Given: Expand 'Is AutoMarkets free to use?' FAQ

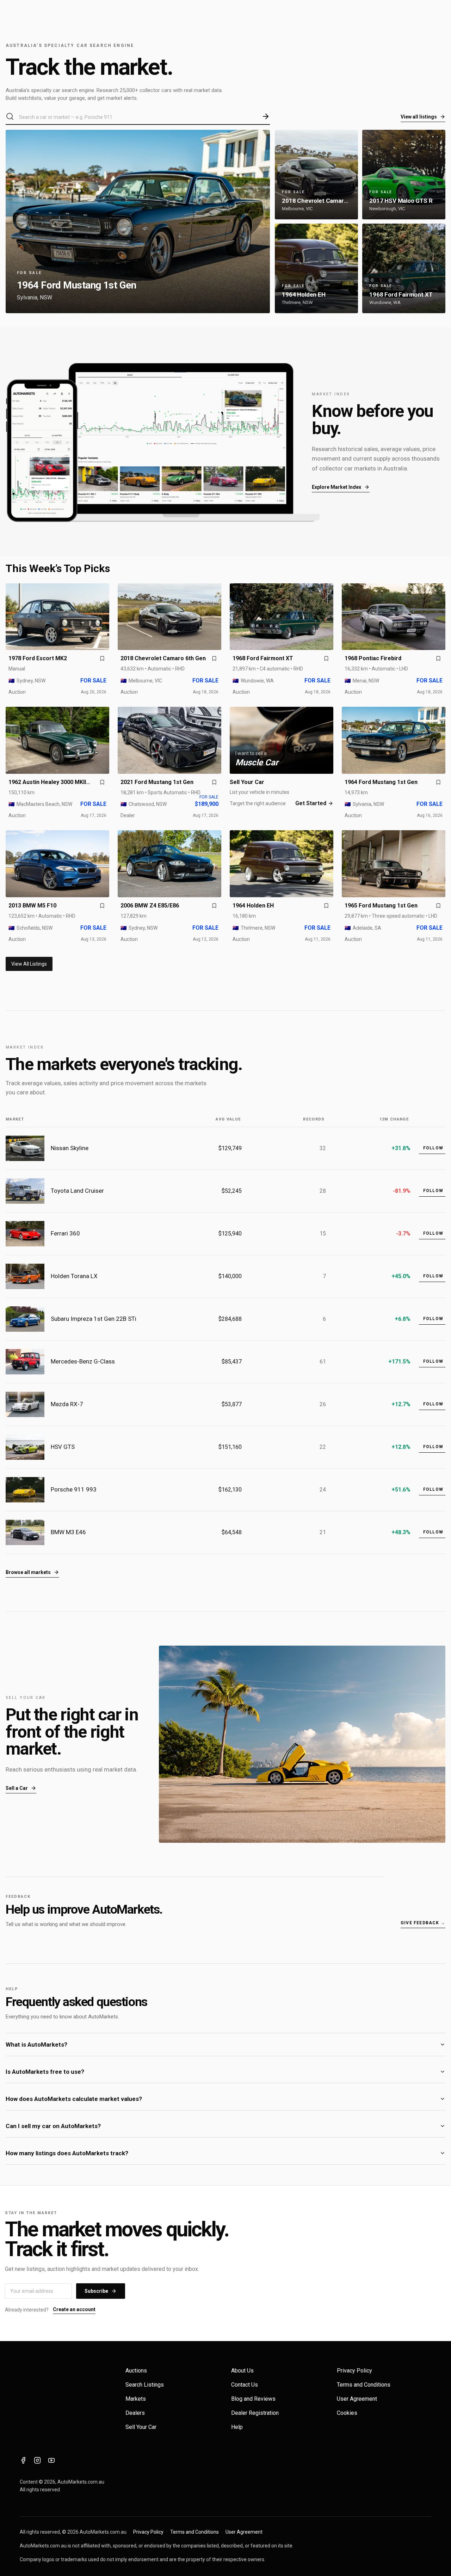Looking at the screenshot, I should pos(225,2071).
